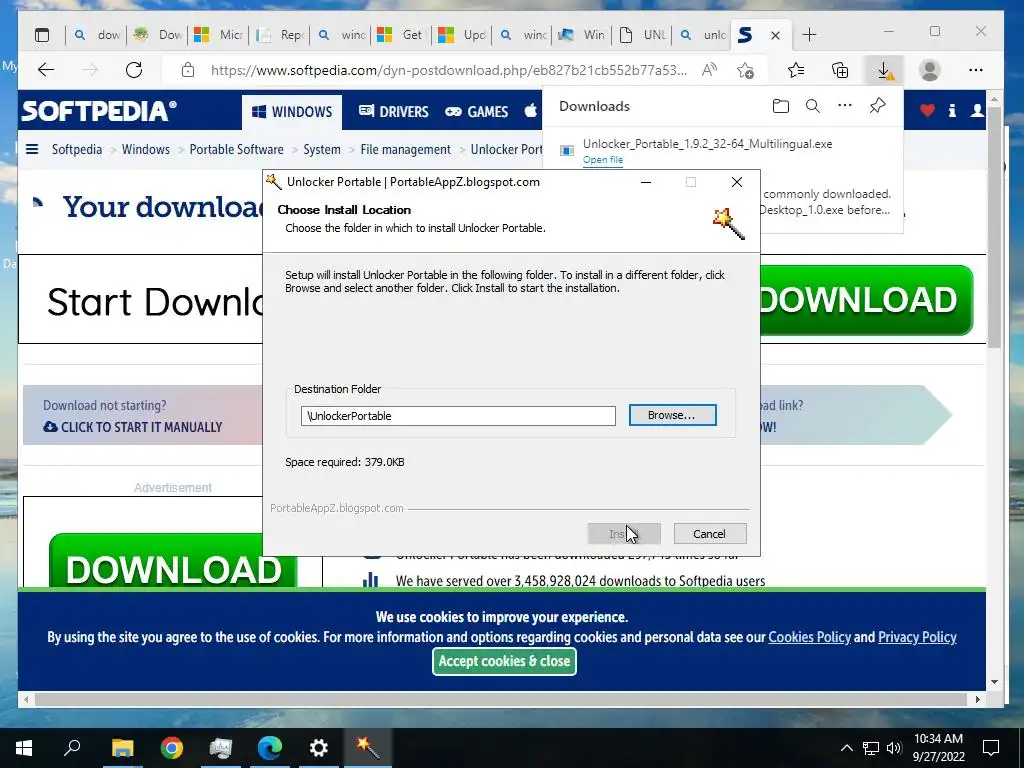Switch to the 'Rep' tab

tap(280, 35)
